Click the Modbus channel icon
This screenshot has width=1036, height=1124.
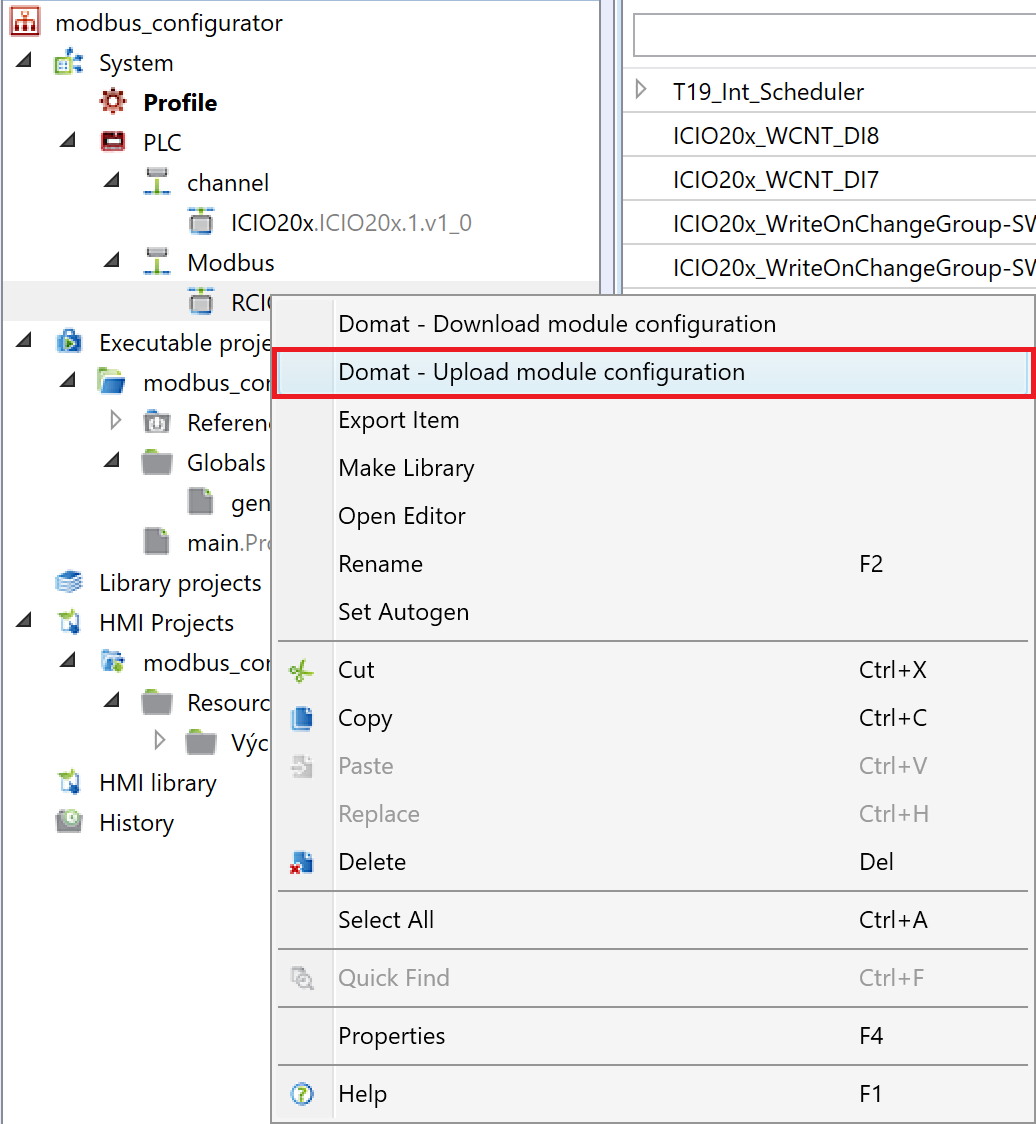(156, 262)
